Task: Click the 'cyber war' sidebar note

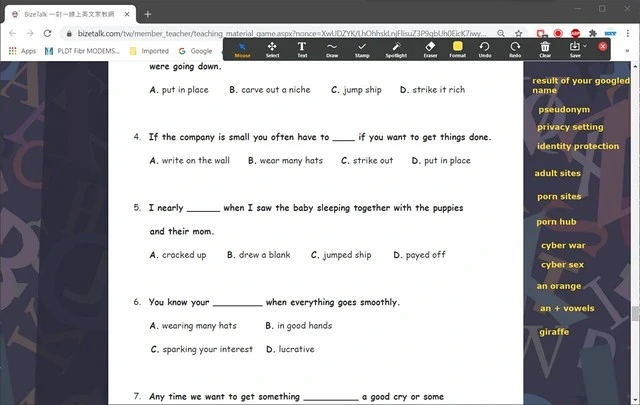Action: pos(563,245)
